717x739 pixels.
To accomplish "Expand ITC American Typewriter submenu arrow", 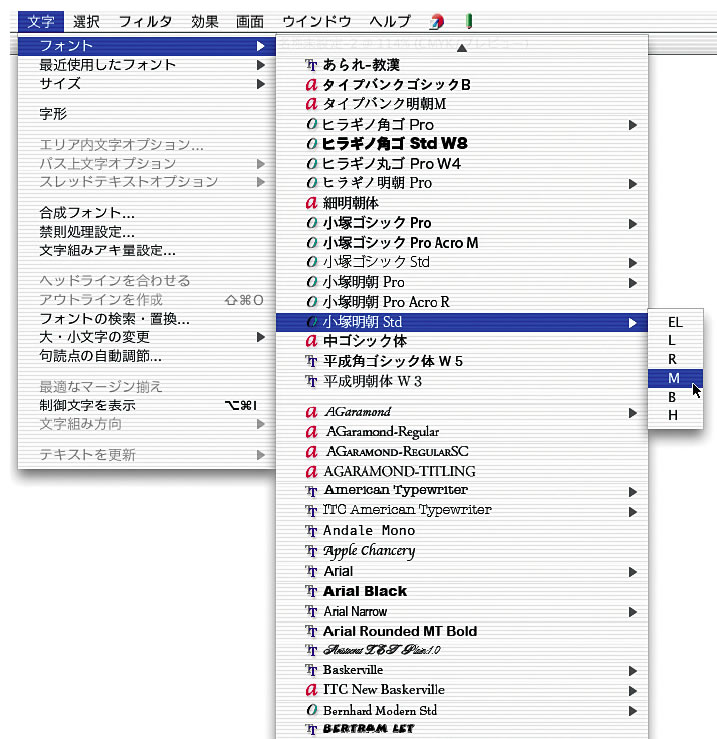I will click(x=633, y=512).
